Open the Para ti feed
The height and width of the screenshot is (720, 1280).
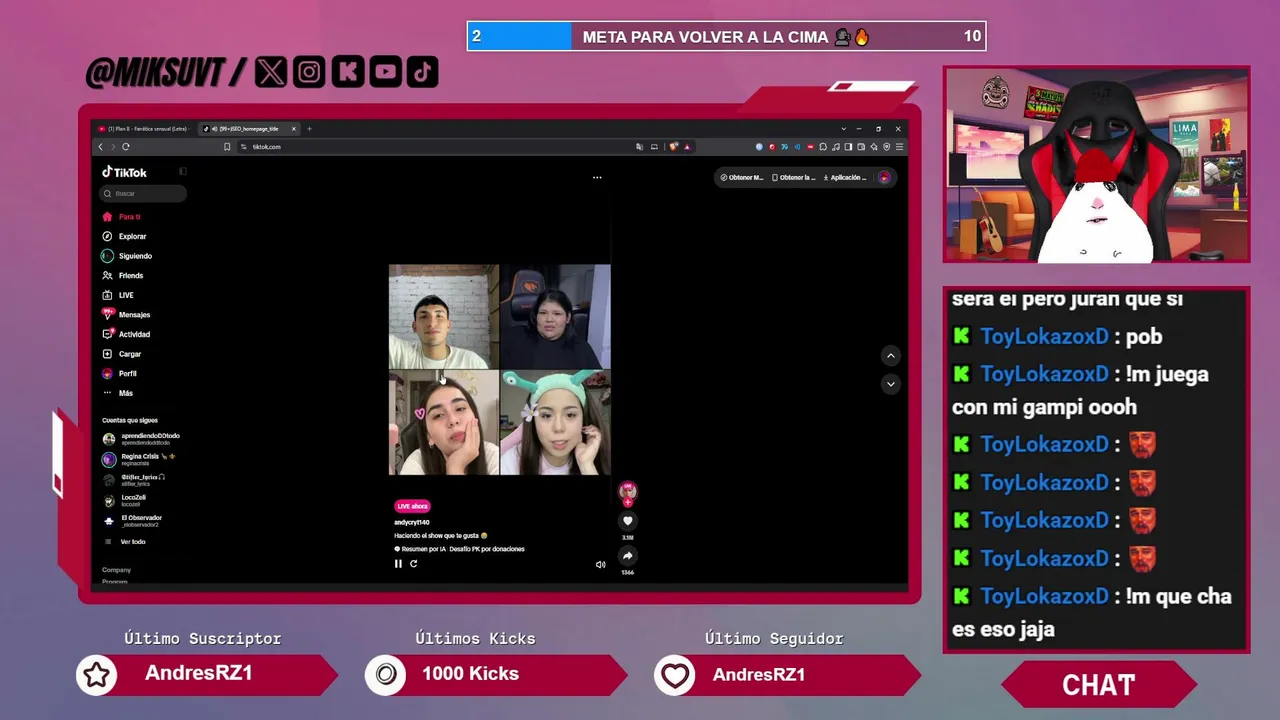pos(121,217)
